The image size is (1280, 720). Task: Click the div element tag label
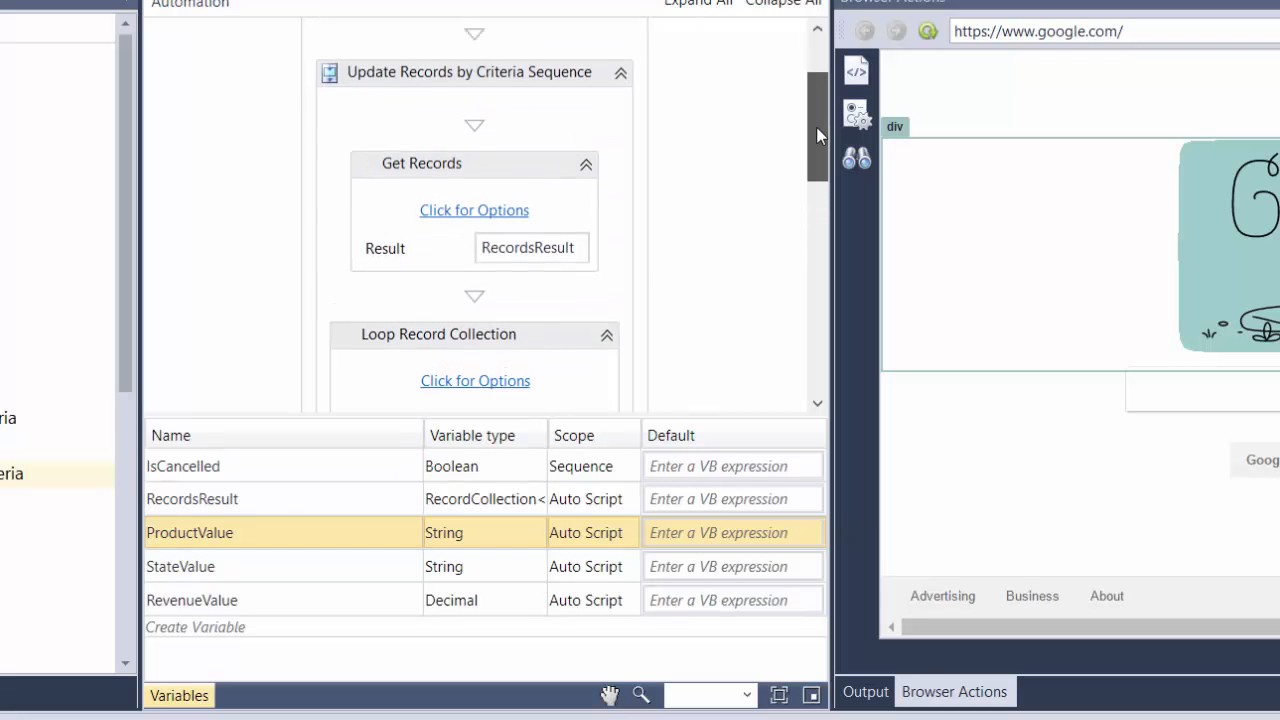(x=895, y=126)
